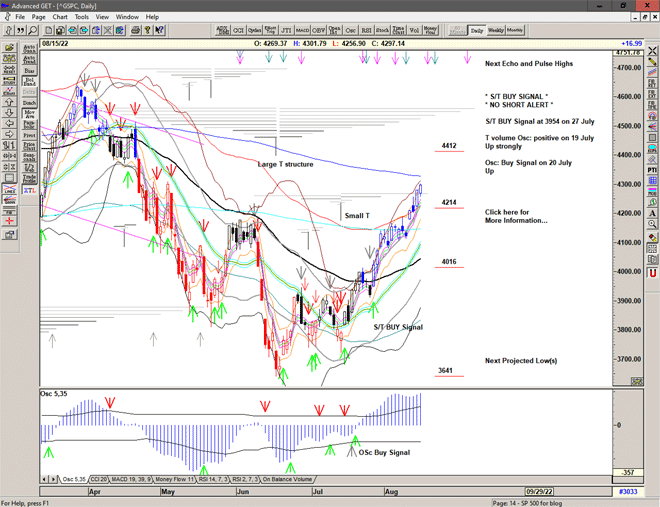The height and width of the screenshot is (507, 660).
Task: Toggle the Auto Trend button
Action: pyautogui.click(x=29, y=58)
